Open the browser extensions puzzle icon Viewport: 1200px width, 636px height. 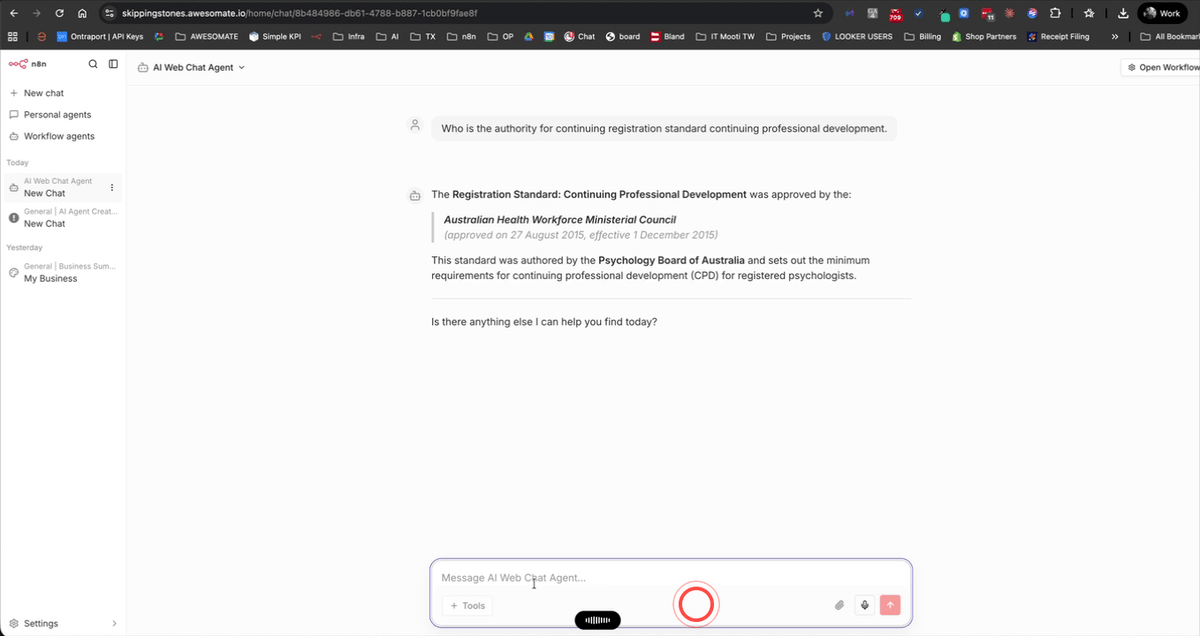pyautogui.click(x=1055, y=13)
